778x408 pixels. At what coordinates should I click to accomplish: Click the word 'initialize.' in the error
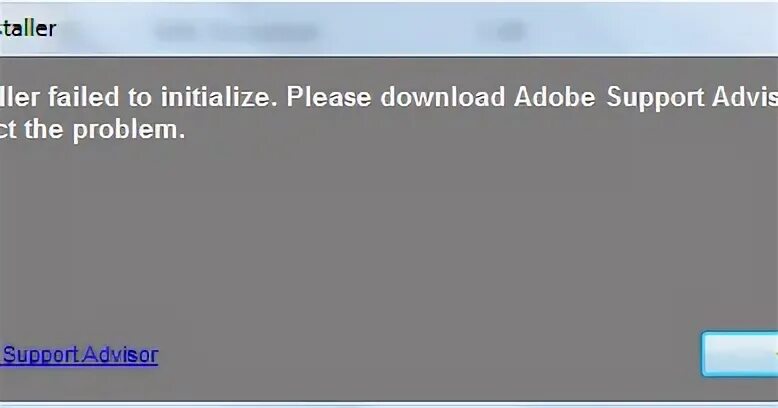point(218,97)
